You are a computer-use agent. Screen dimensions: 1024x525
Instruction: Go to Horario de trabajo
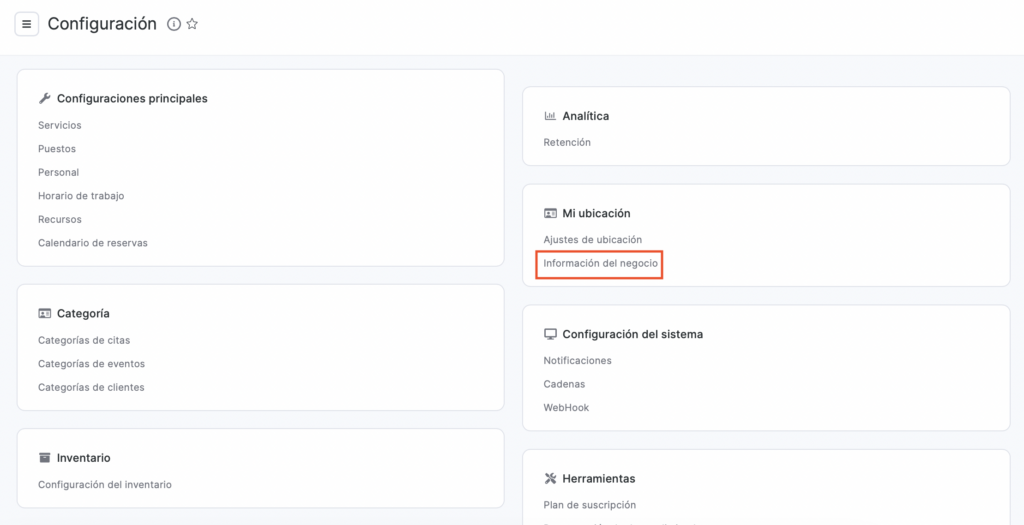coord(81,196)
